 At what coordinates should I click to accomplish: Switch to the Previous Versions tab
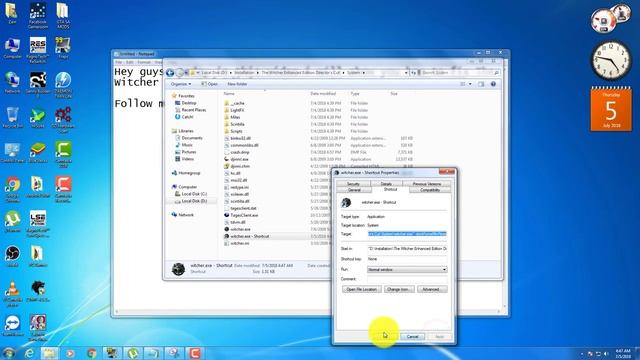(x=427, y=184)
